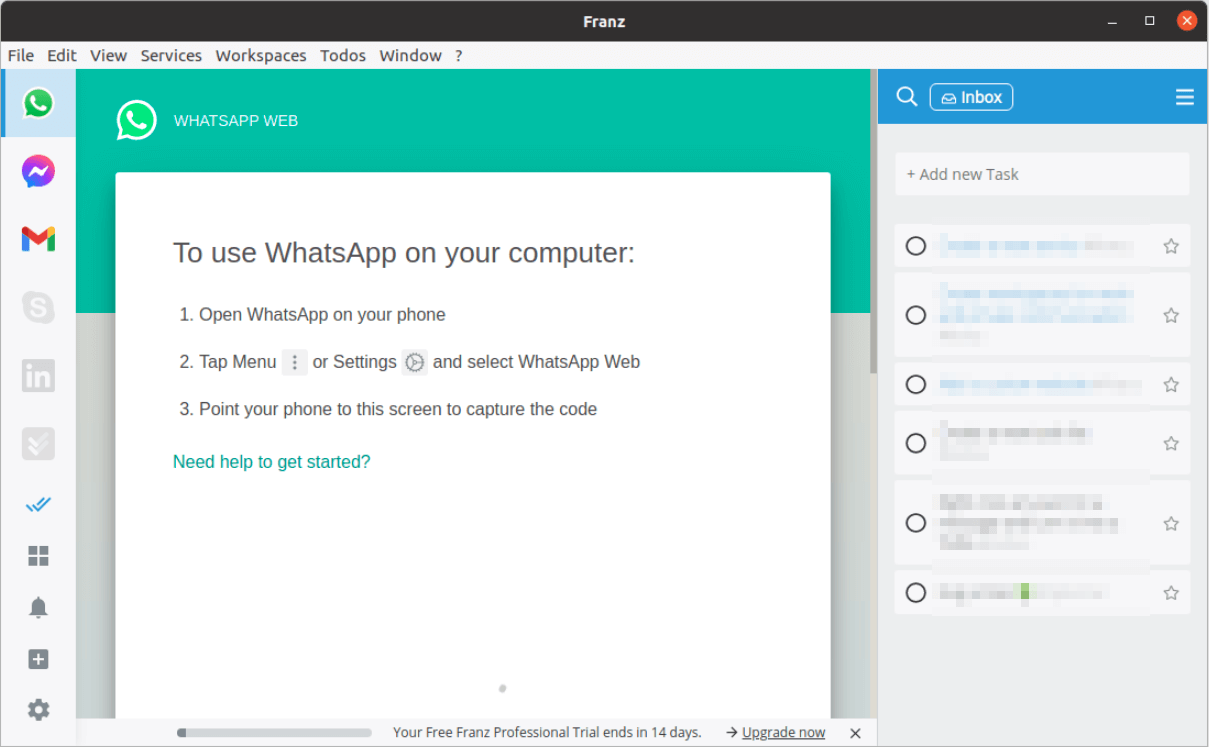Dismiss the trial banner with X
The image size is (1209, 747).
click(855, 733)
